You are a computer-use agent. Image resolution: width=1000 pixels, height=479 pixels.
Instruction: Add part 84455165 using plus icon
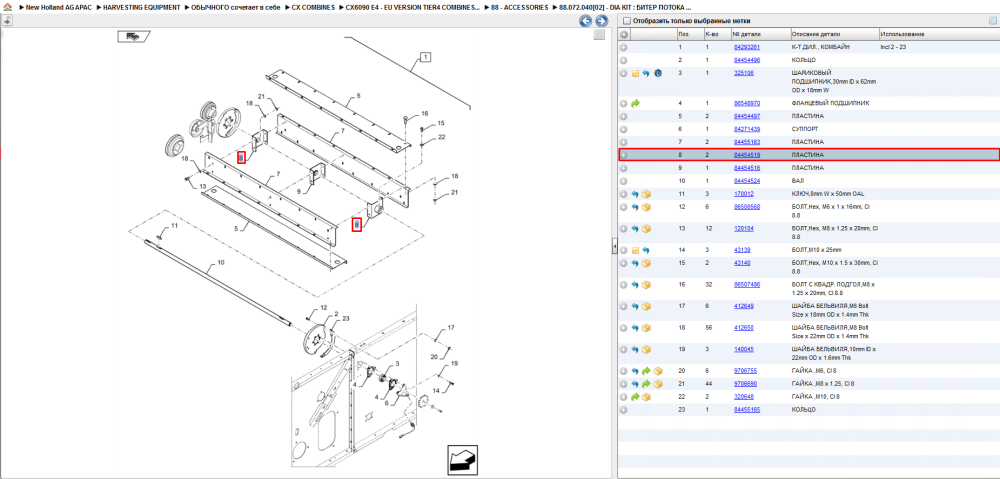coord(624,409)
